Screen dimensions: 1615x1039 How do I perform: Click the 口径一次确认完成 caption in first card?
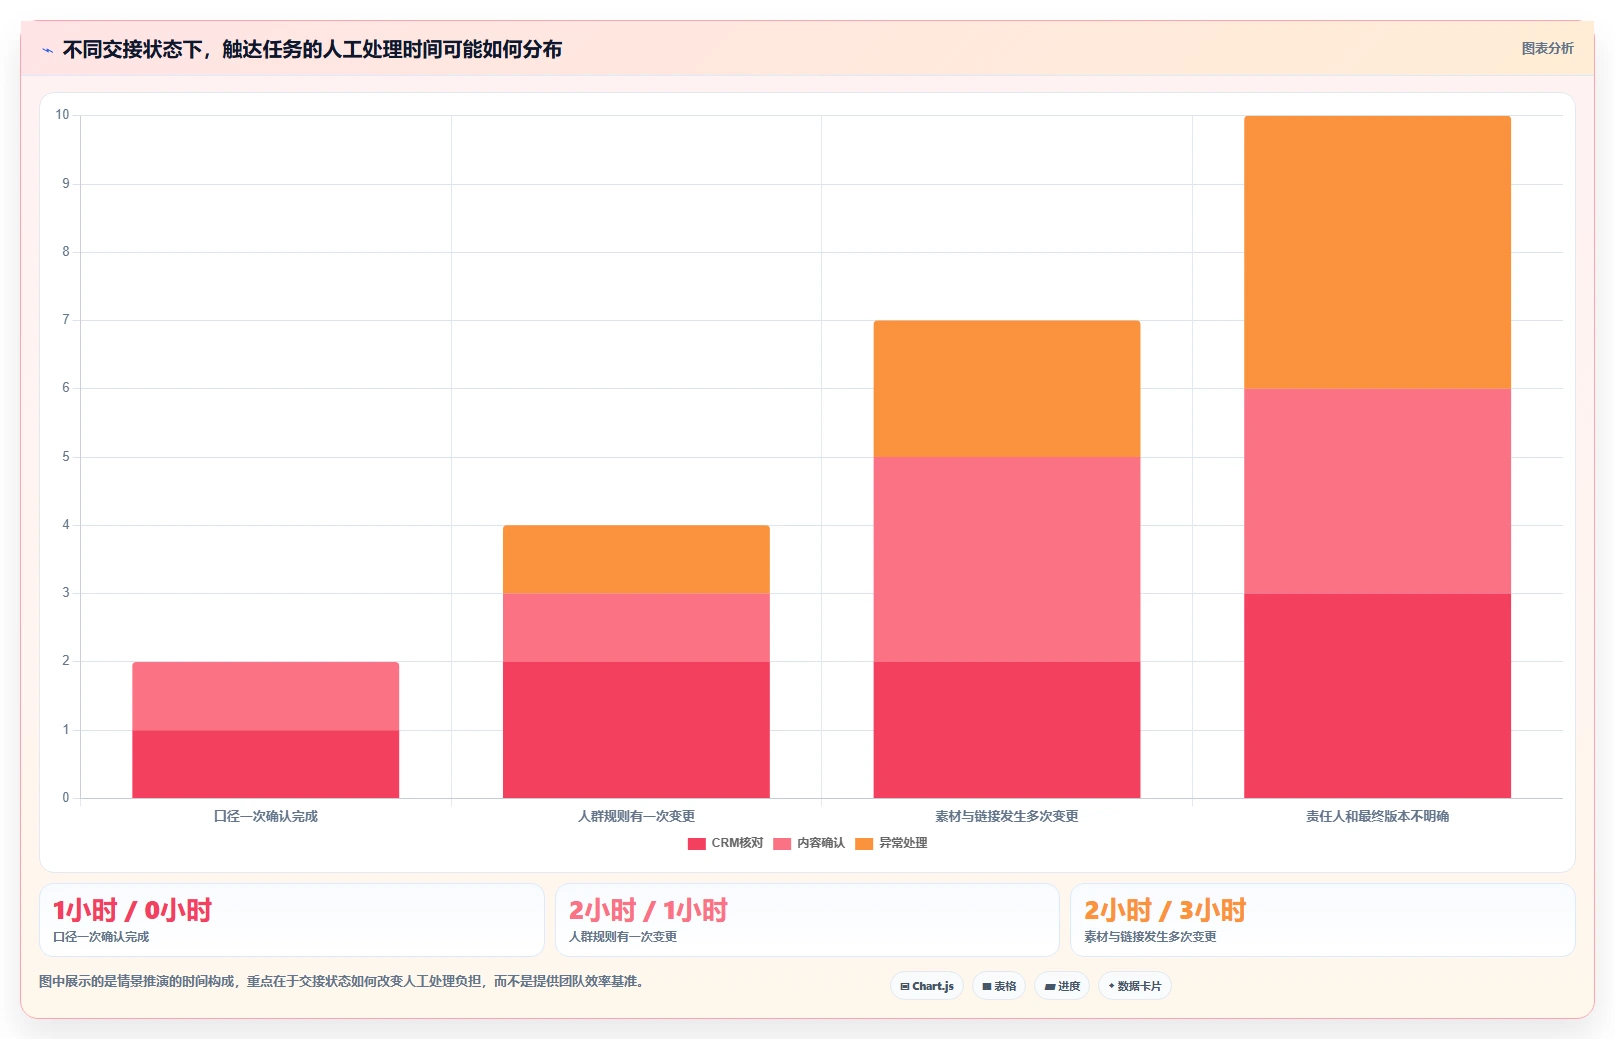101,937
